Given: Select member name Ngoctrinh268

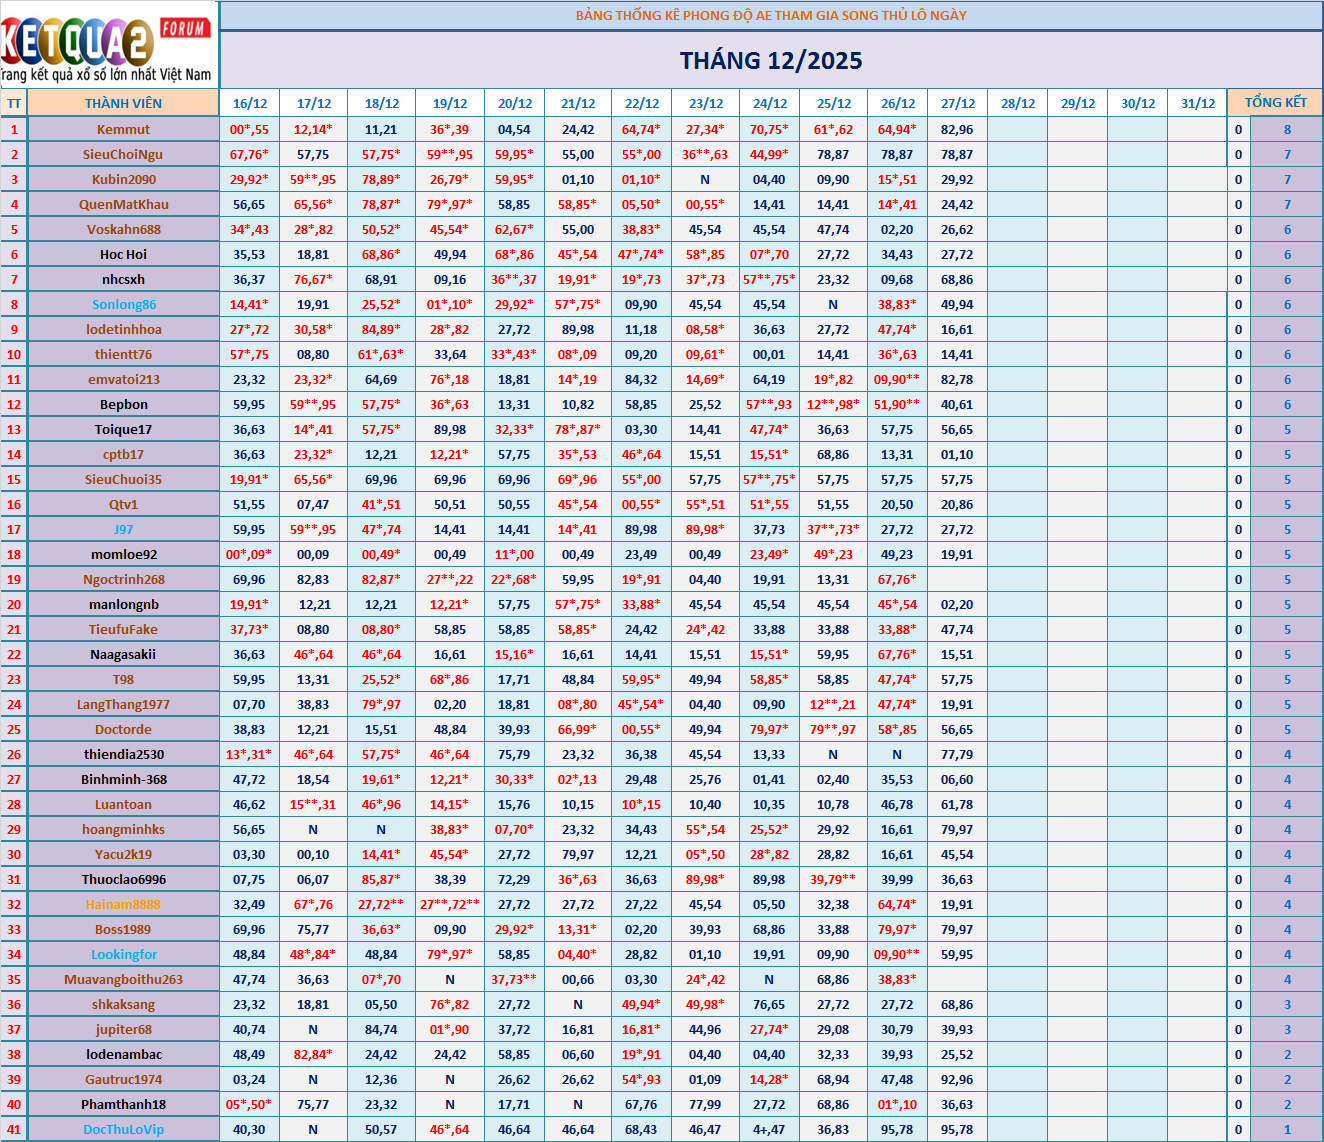Looking at the screenshot, I should click(123, 579).
